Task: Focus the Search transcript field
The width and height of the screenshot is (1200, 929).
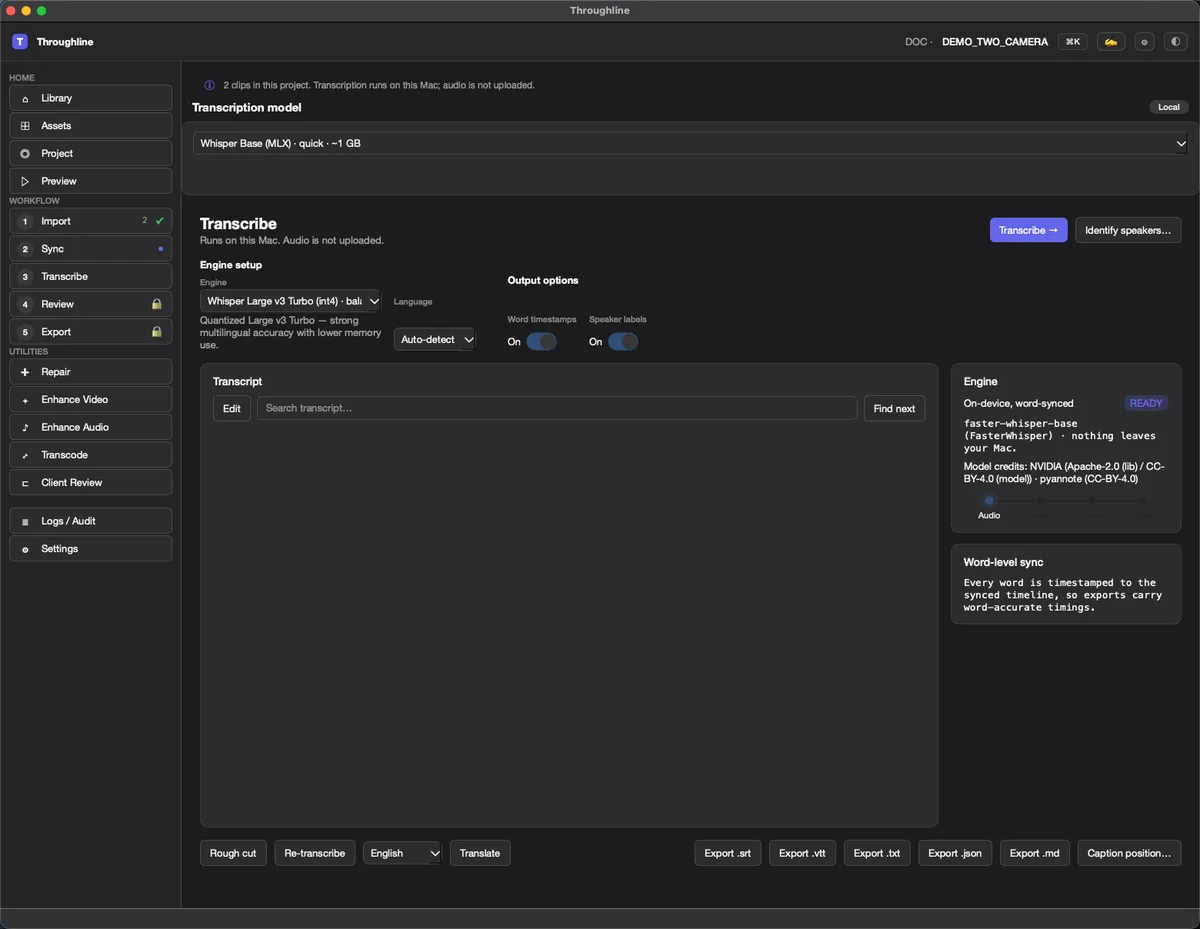Action: point(557,408)
